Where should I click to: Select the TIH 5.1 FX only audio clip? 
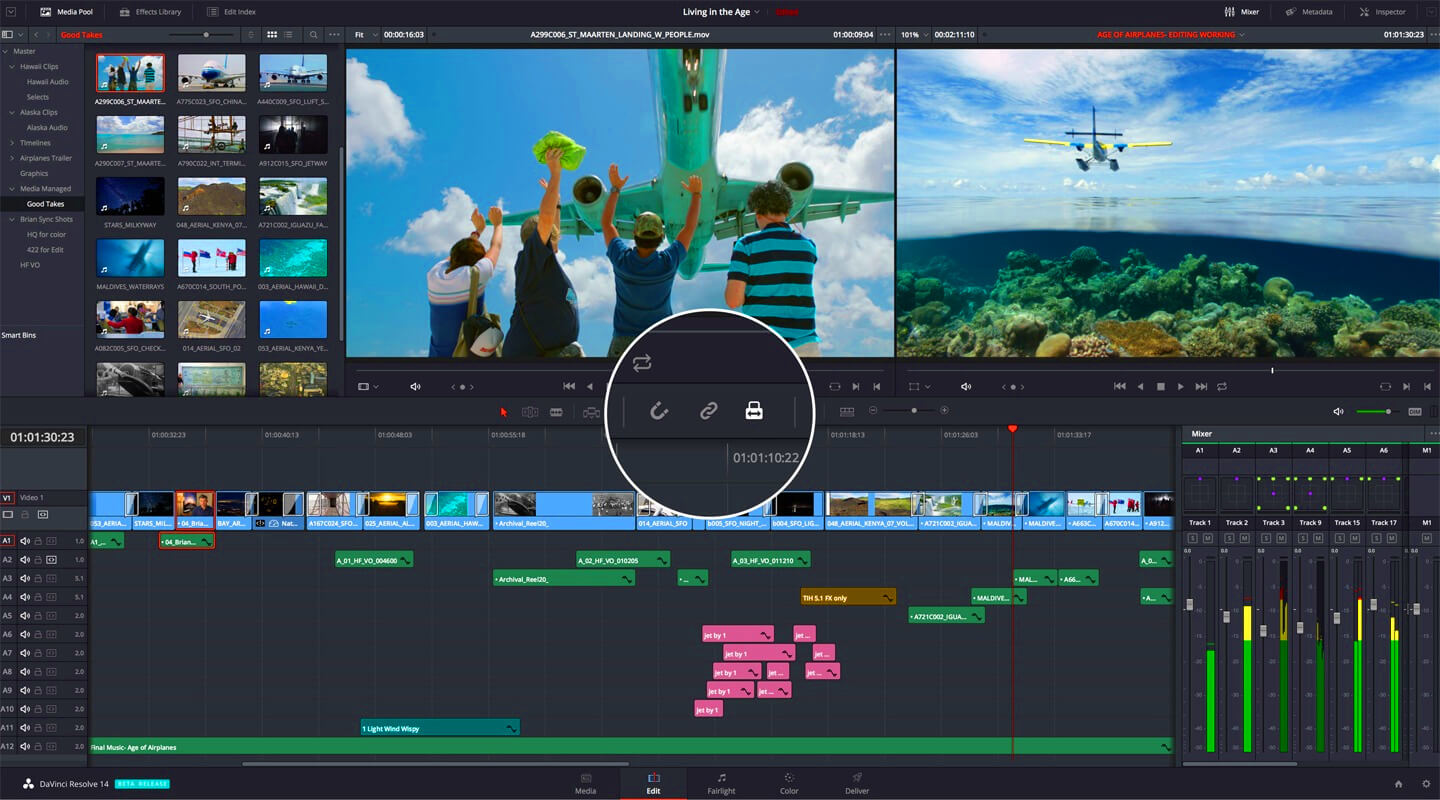click(x=848, y=597)
